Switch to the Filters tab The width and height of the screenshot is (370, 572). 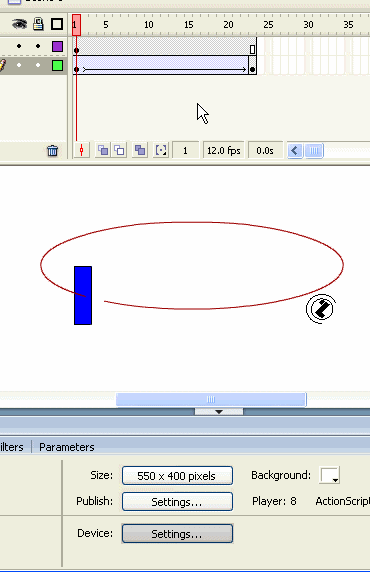click(12, 447)
